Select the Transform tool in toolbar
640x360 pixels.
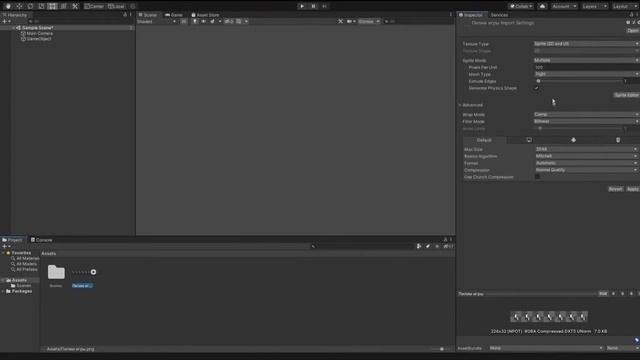pos(63,6)
